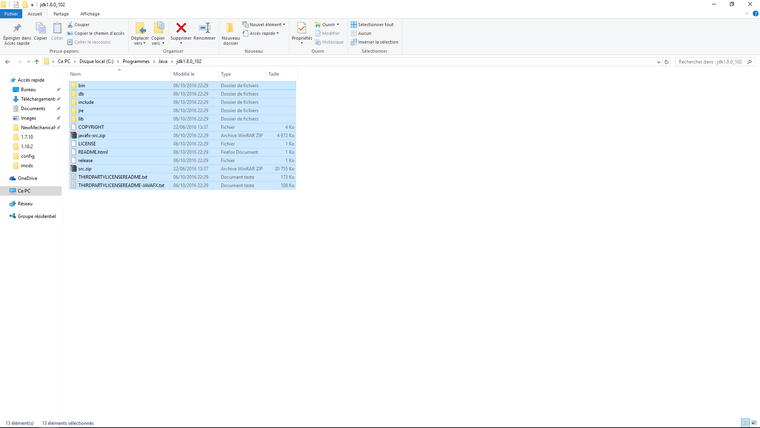Click the red Supprimer delete icon

tap(181, 29)
